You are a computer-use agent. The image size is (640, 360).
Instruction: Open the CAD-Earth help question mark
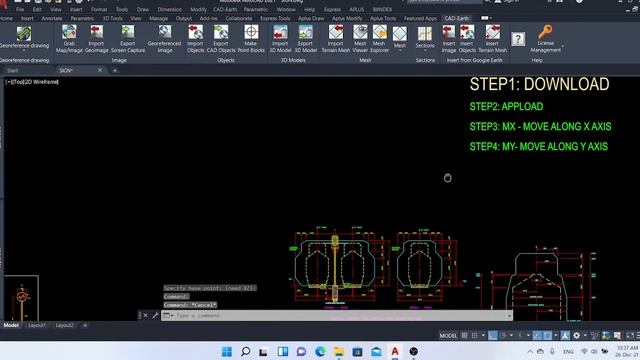tap(518, 39)
